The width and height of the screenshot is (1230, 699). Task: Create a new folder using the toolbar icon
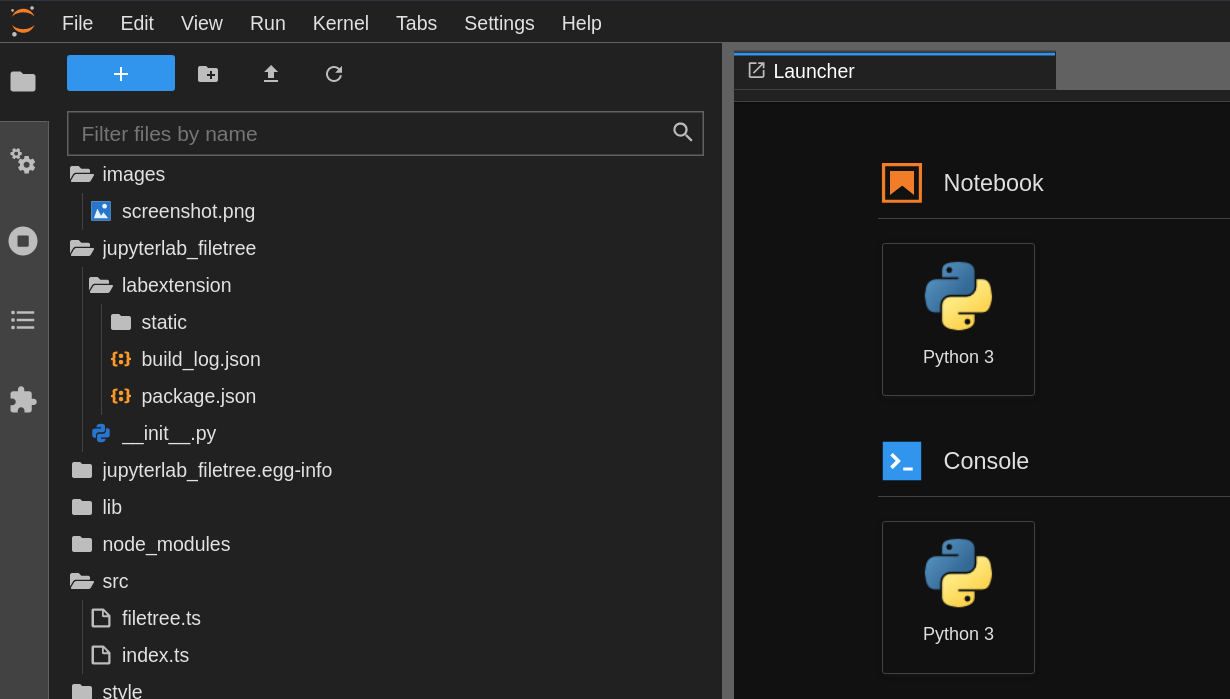click(x=207, y=73)
